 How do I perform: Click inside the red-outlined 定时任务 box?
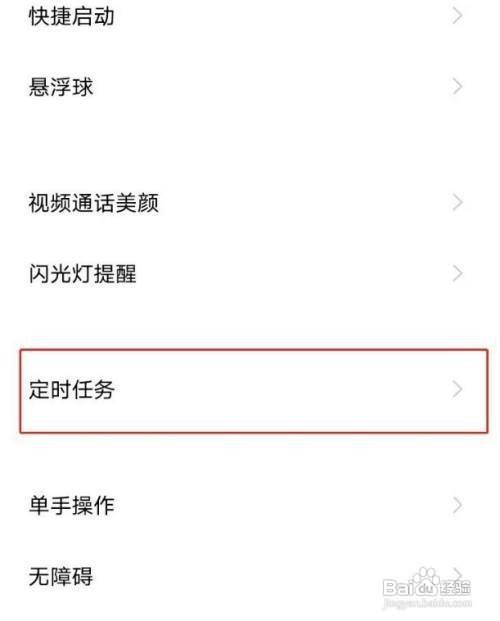pyautogui.click(x=254, y=391)
